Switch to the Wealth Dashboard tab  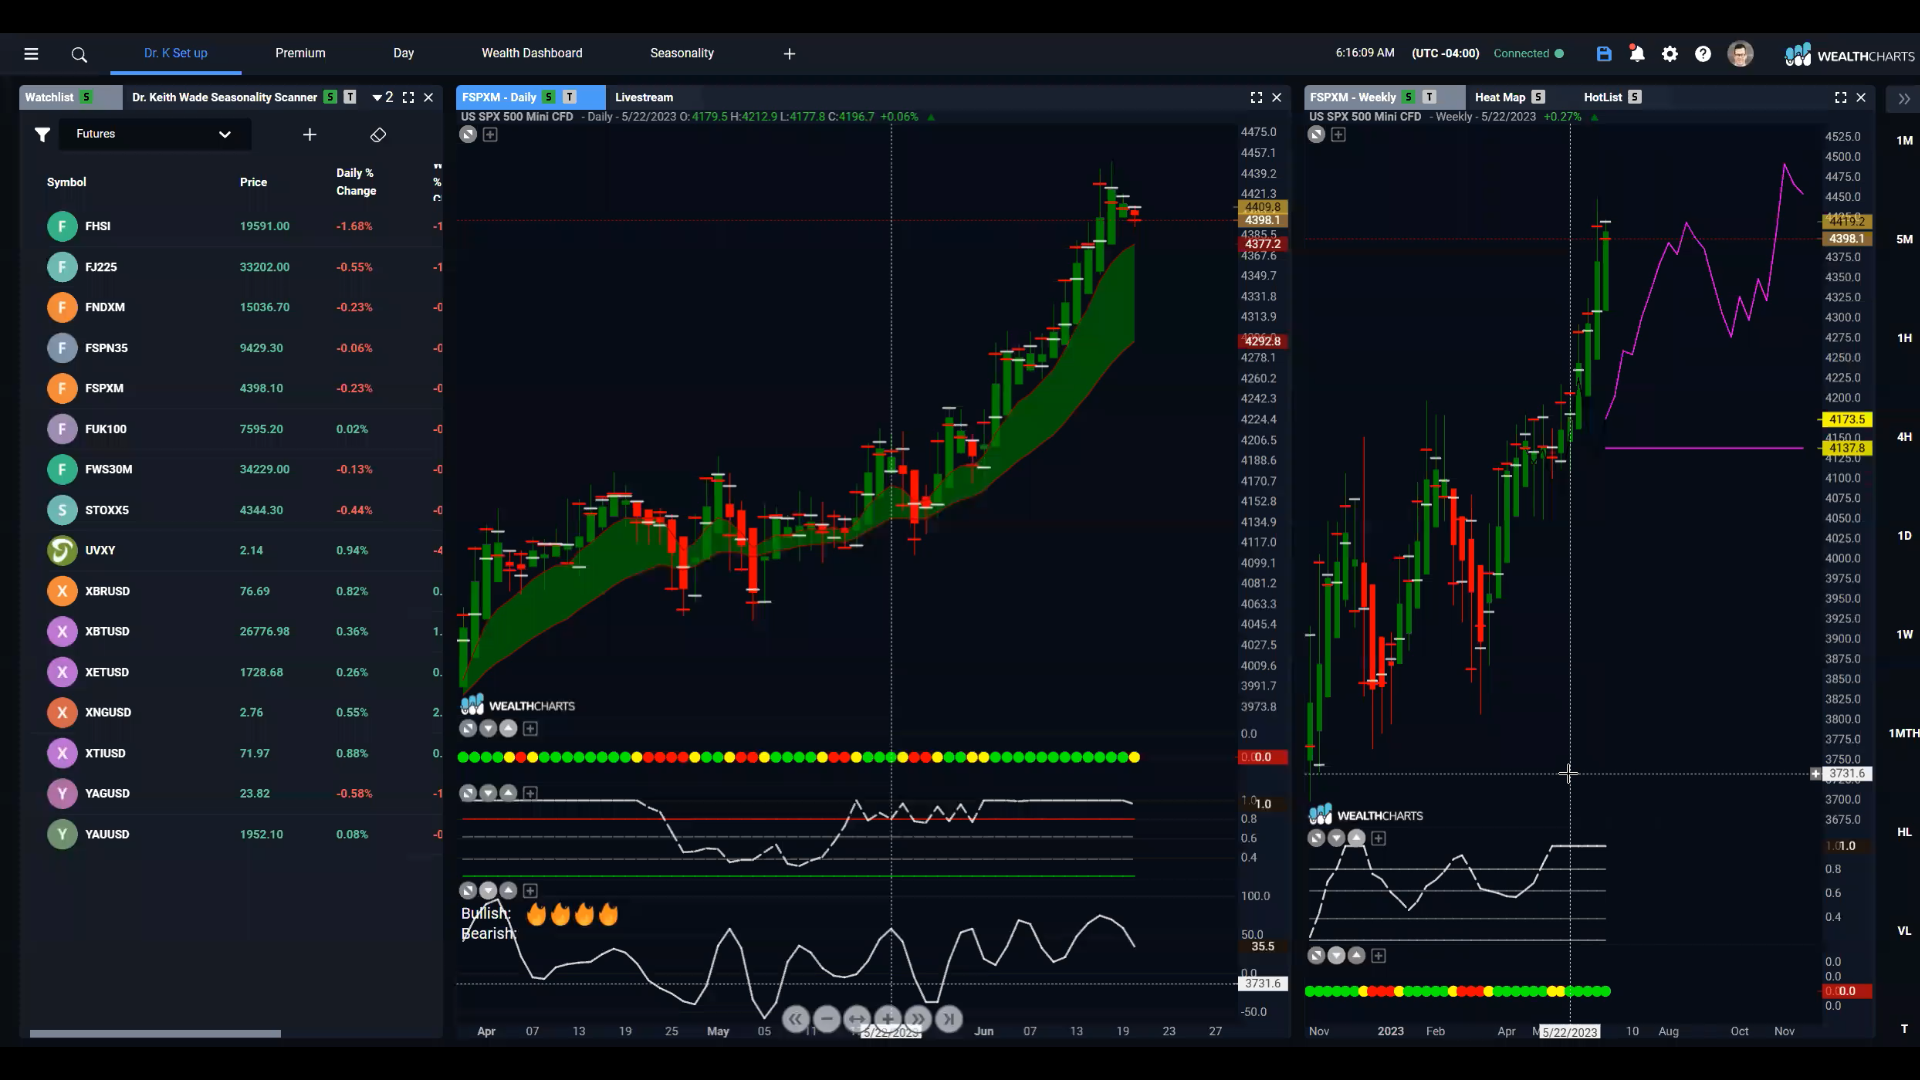click(531, 53)
